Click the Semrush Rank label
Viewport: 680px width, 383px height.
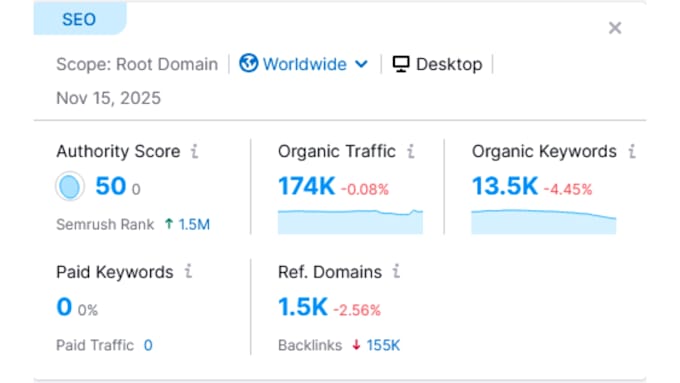(105, 224)
